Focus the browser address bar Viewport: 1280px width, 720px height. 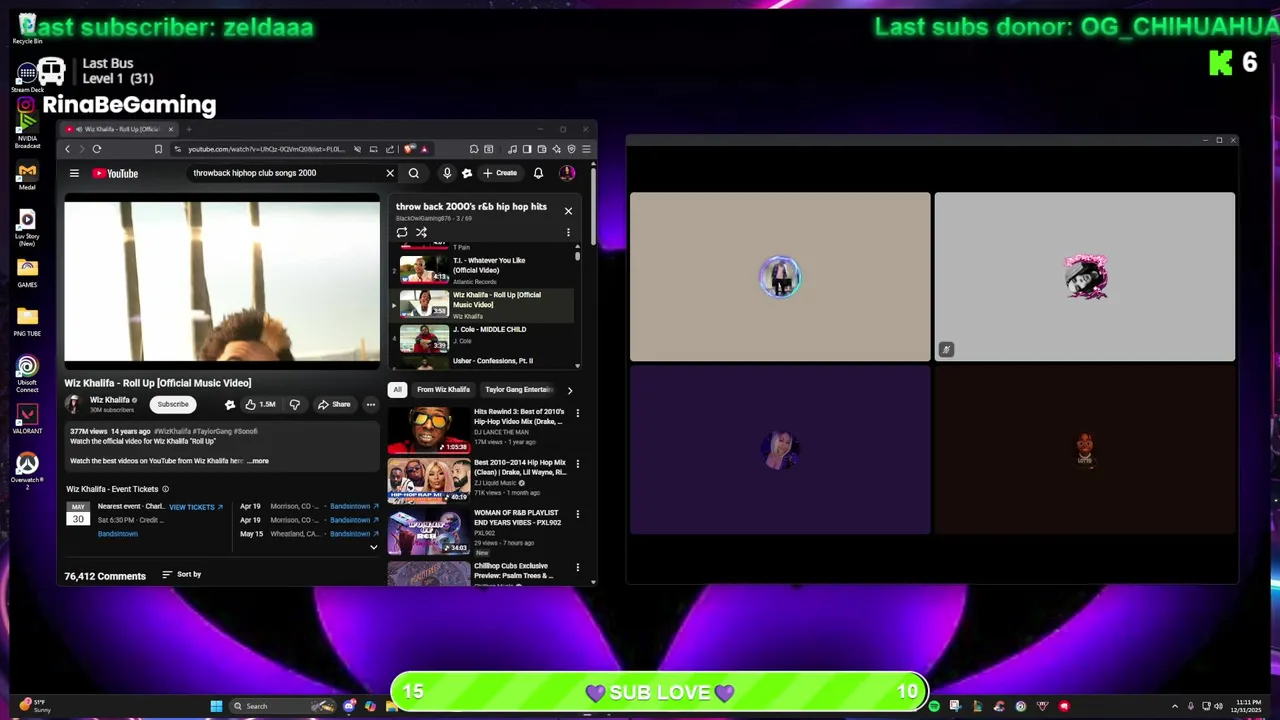265,149
